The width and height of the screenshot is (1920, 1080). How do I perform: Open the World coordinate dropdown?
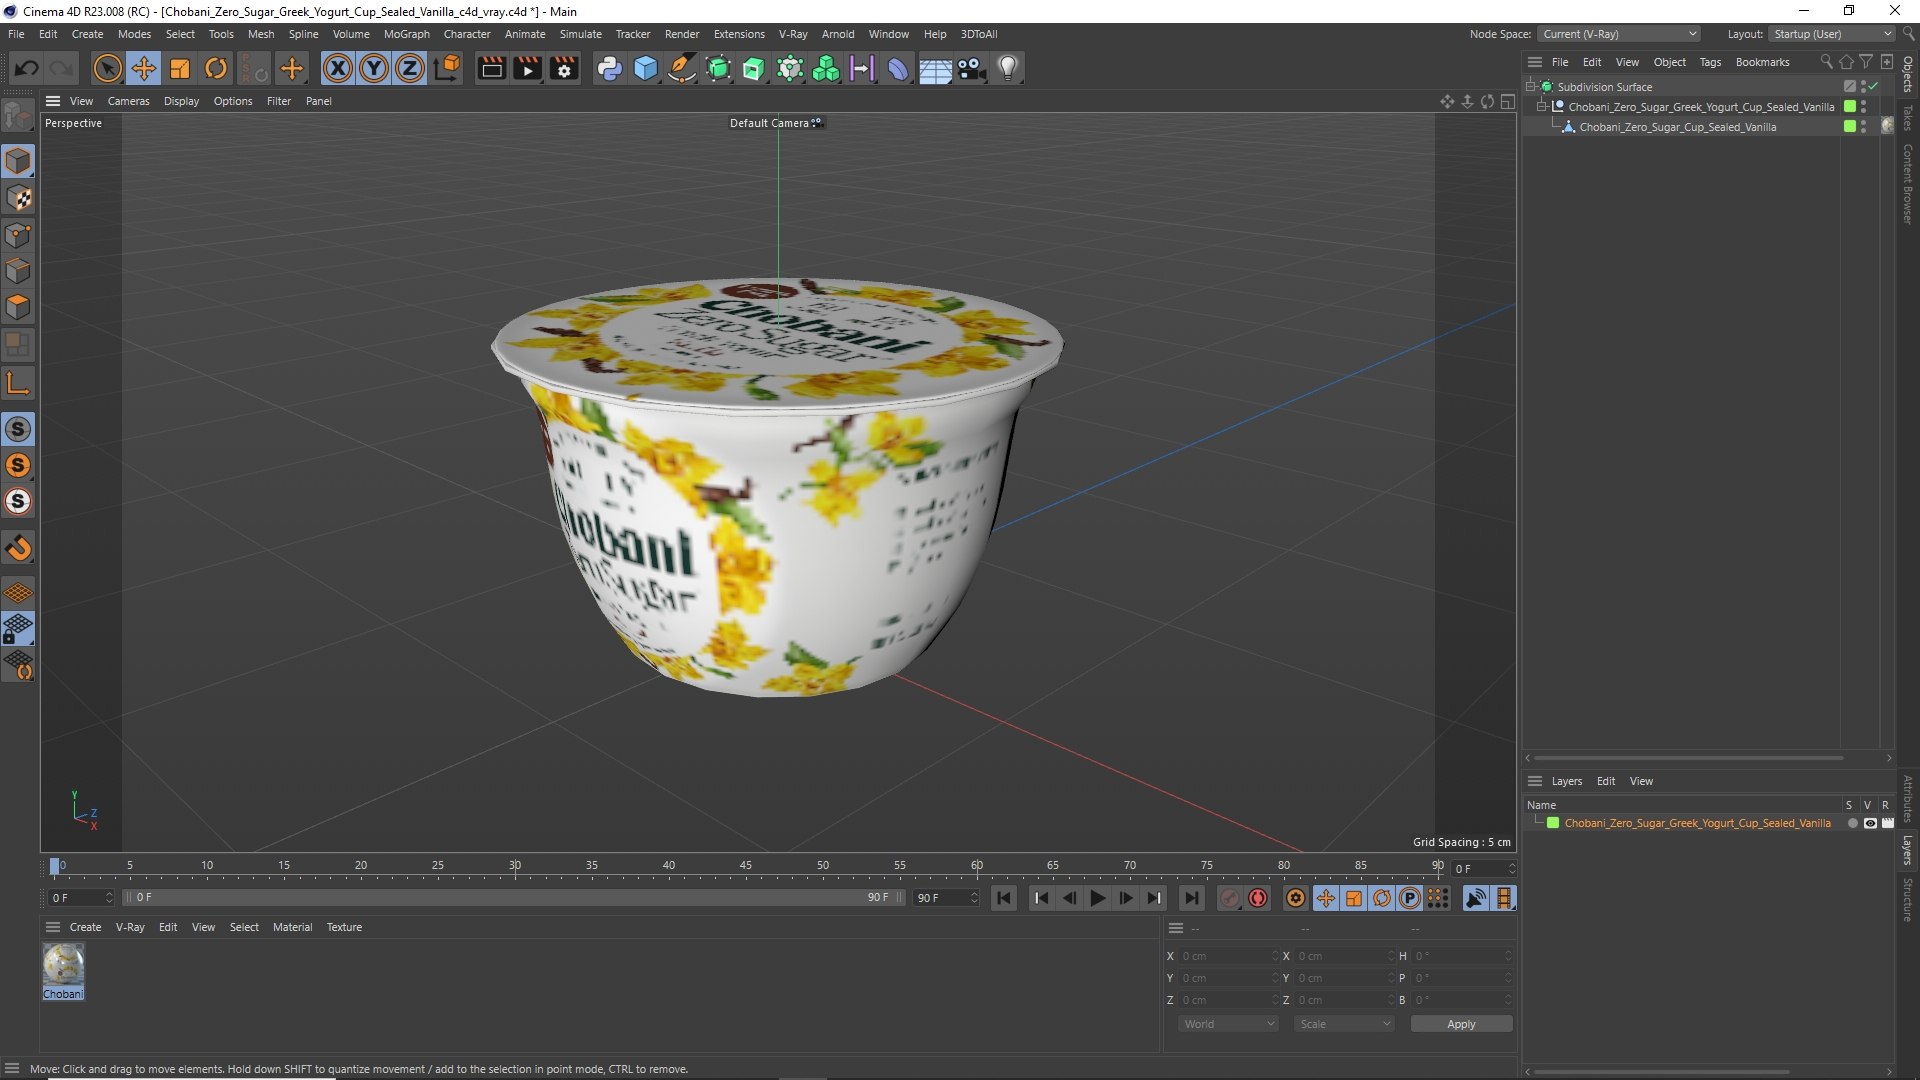click(1228, 1024)
